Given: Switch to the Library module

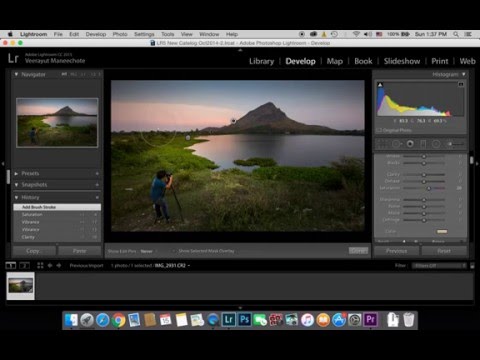Looking at the screenshot, I should coord(262,61).
